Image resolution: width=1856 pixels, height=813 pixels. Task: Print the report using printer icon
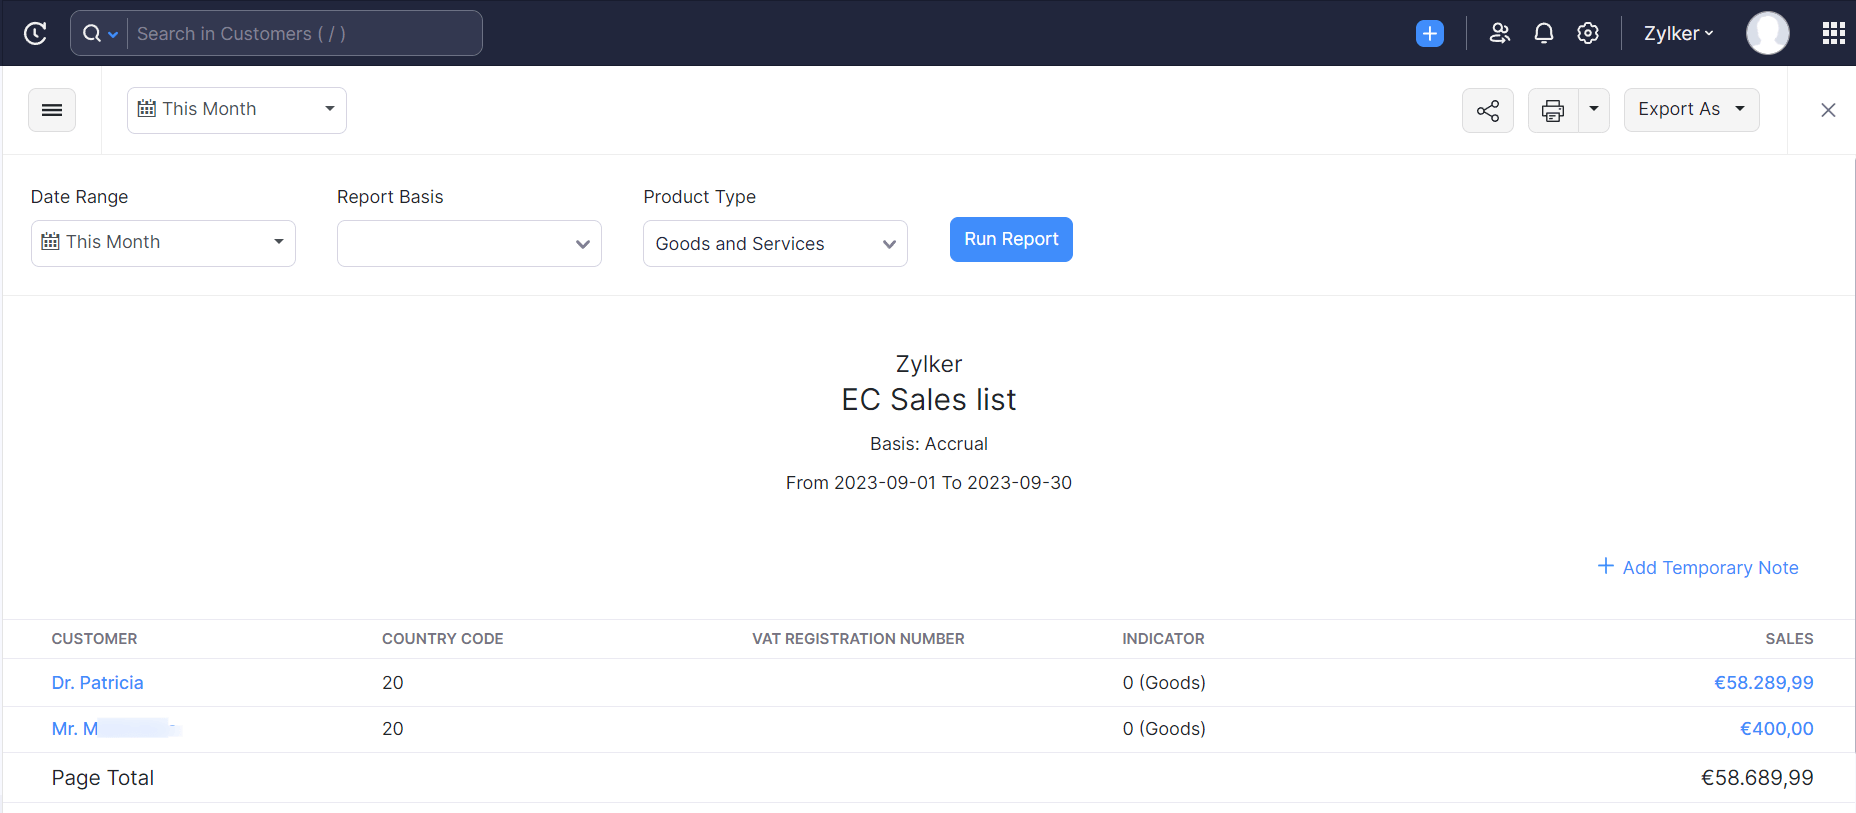(1553, 110)
